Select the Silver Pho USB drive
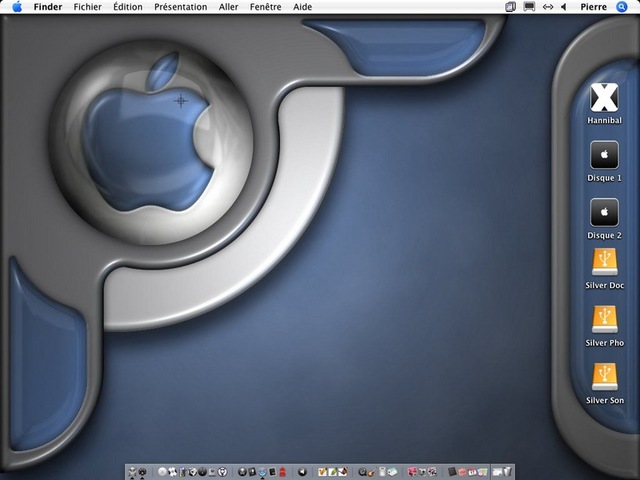Image resolution: width=640 pixels, height=480 pixels. pos(604,320)
